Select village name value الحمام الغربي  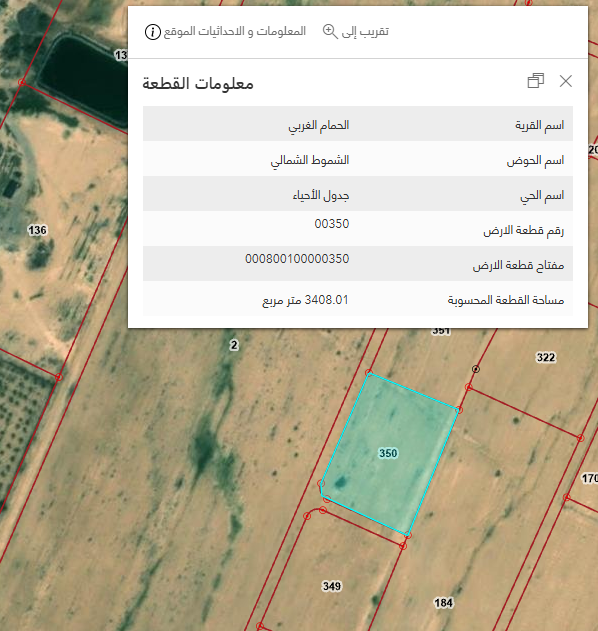pyautogui.click(x=318, y=126)
